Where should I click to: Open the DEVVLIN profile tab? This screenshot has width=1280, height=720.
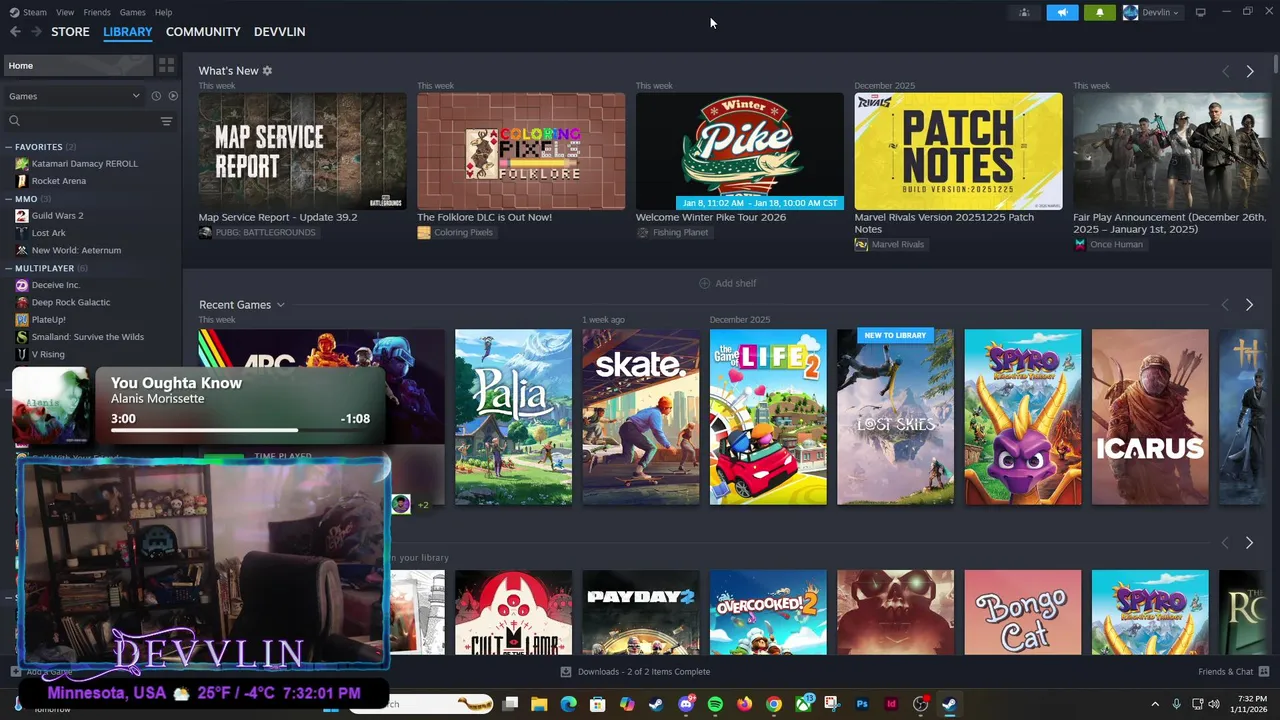click(279, 32)
